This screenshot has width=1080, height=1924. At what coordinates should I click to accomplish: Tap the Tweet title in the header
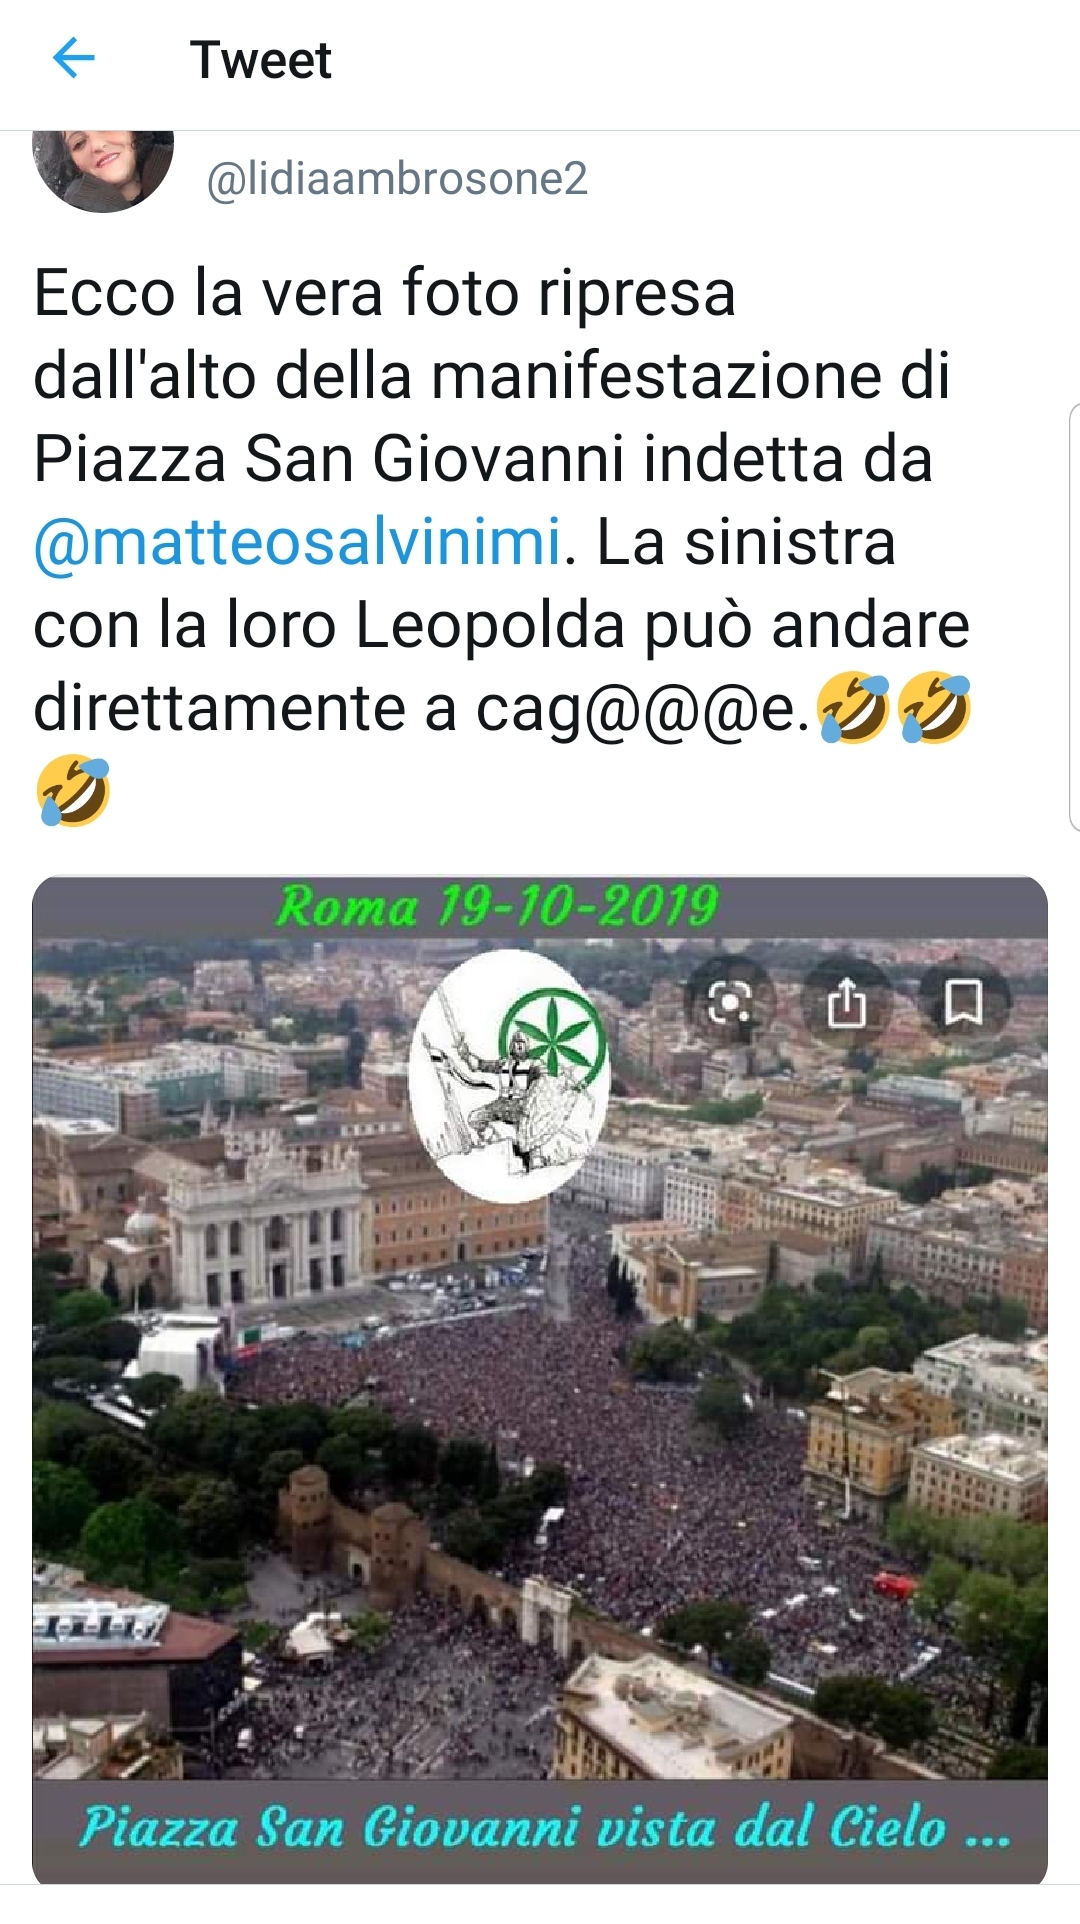point(260,60)
